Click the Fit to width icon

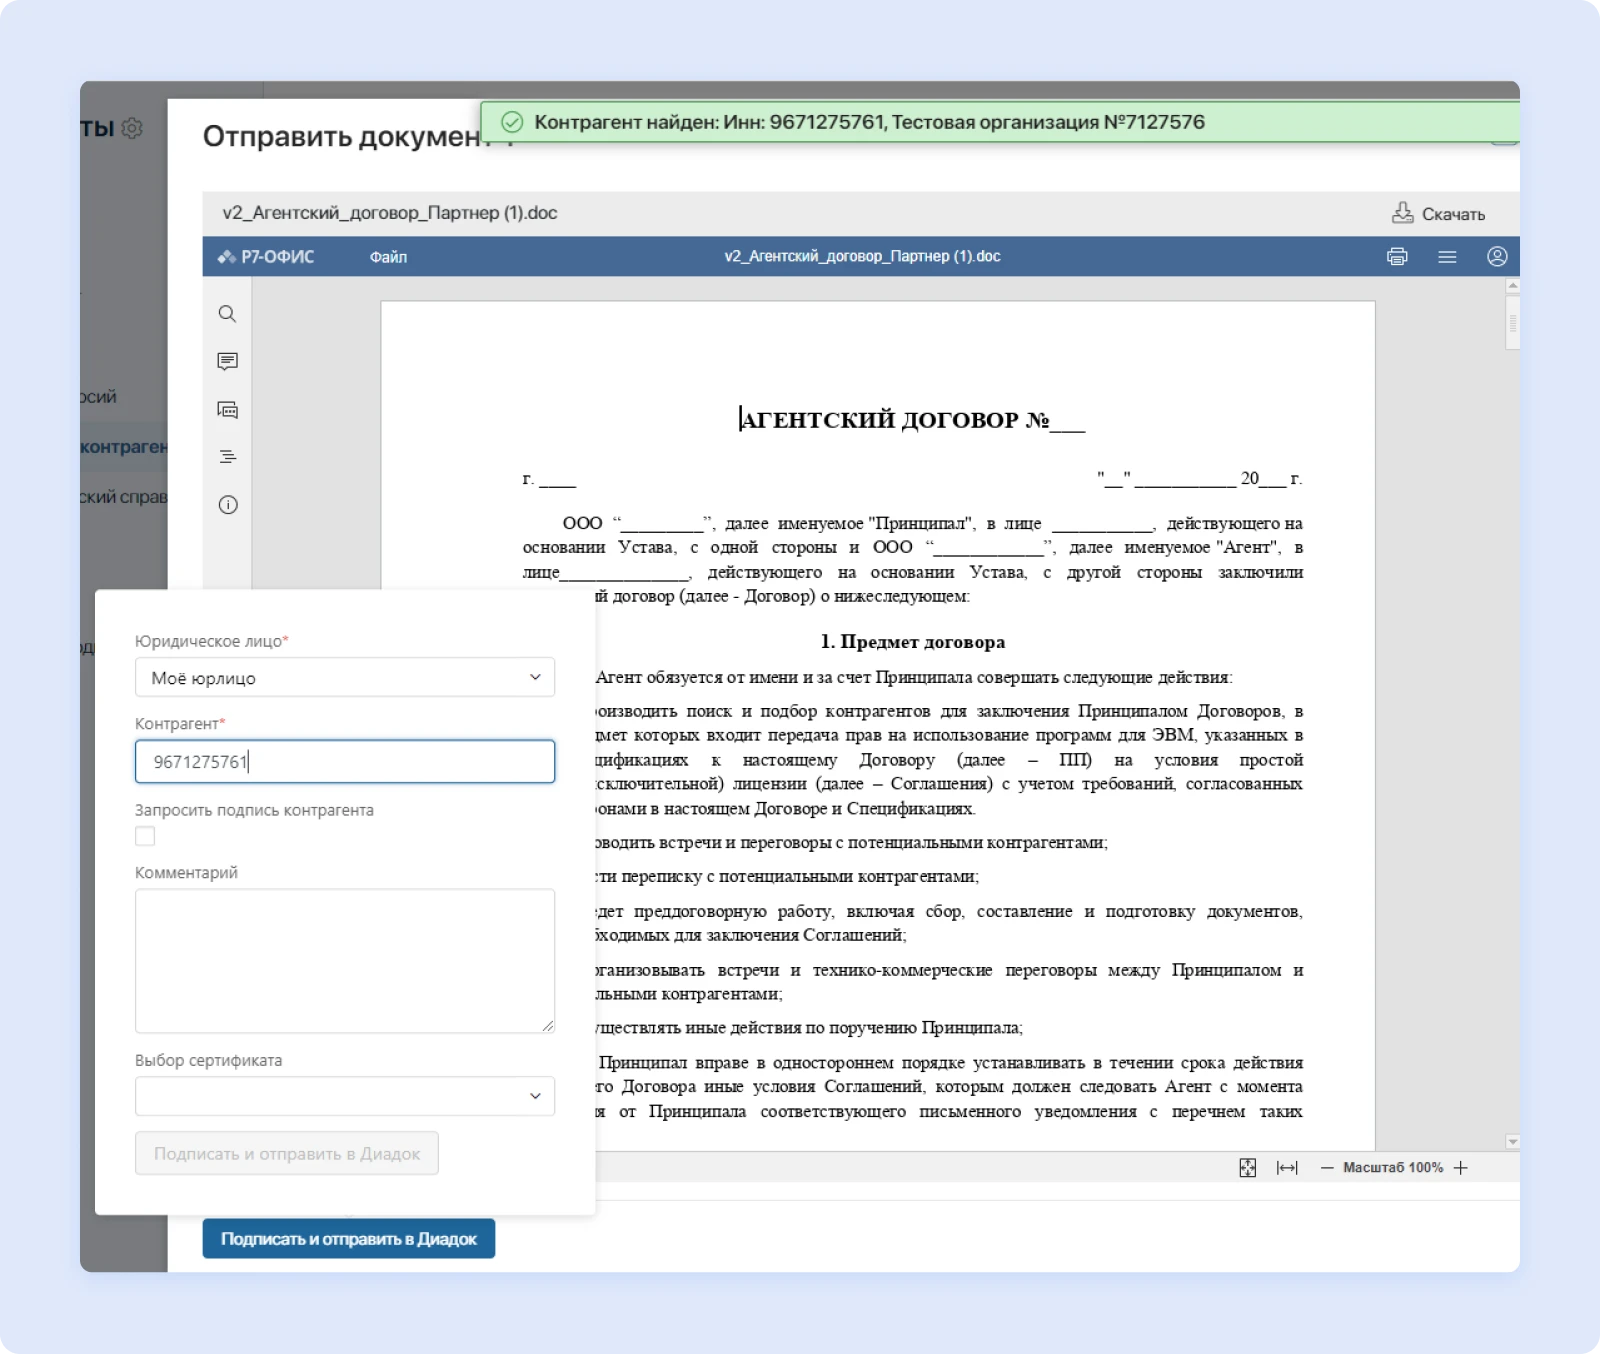(1288, 1167)
